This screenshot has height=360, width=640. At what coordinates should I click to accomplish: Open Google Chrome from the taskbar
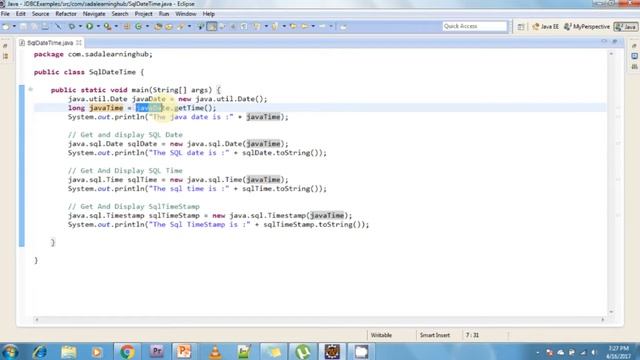click(x=127, y=352)
